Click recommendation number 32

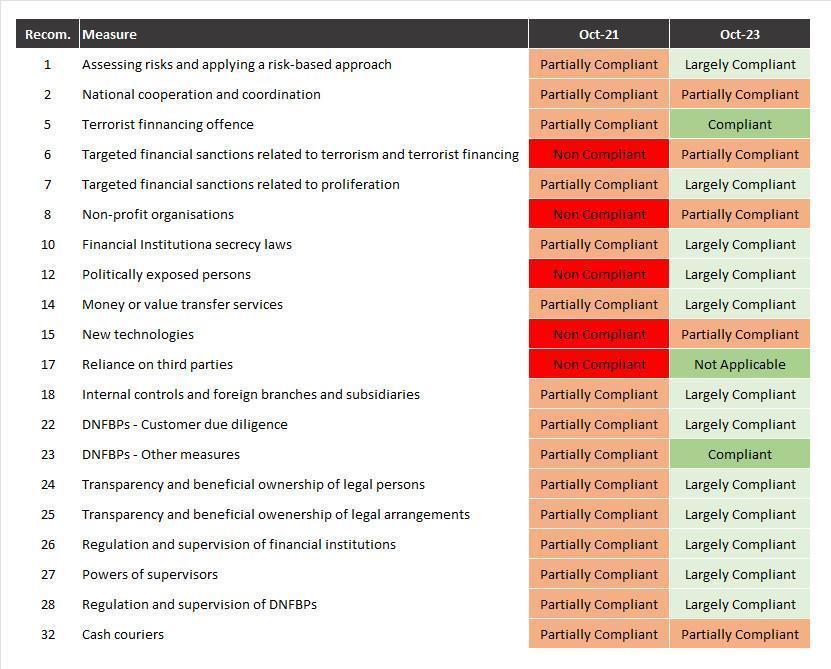click(47, 634)
